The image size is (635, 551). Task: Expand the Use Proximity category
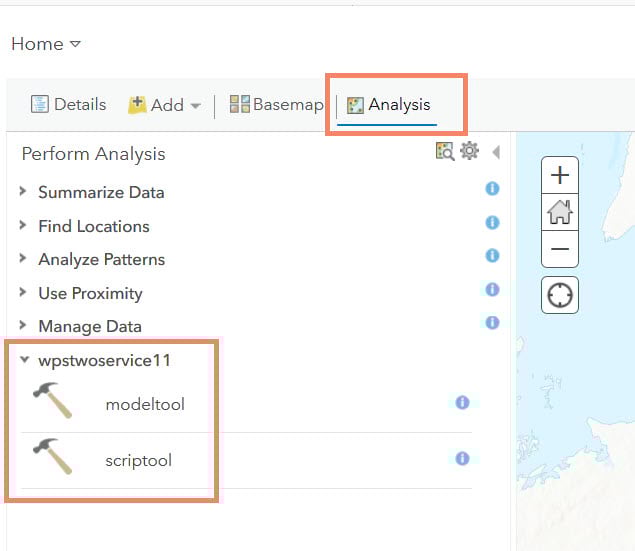23,291
